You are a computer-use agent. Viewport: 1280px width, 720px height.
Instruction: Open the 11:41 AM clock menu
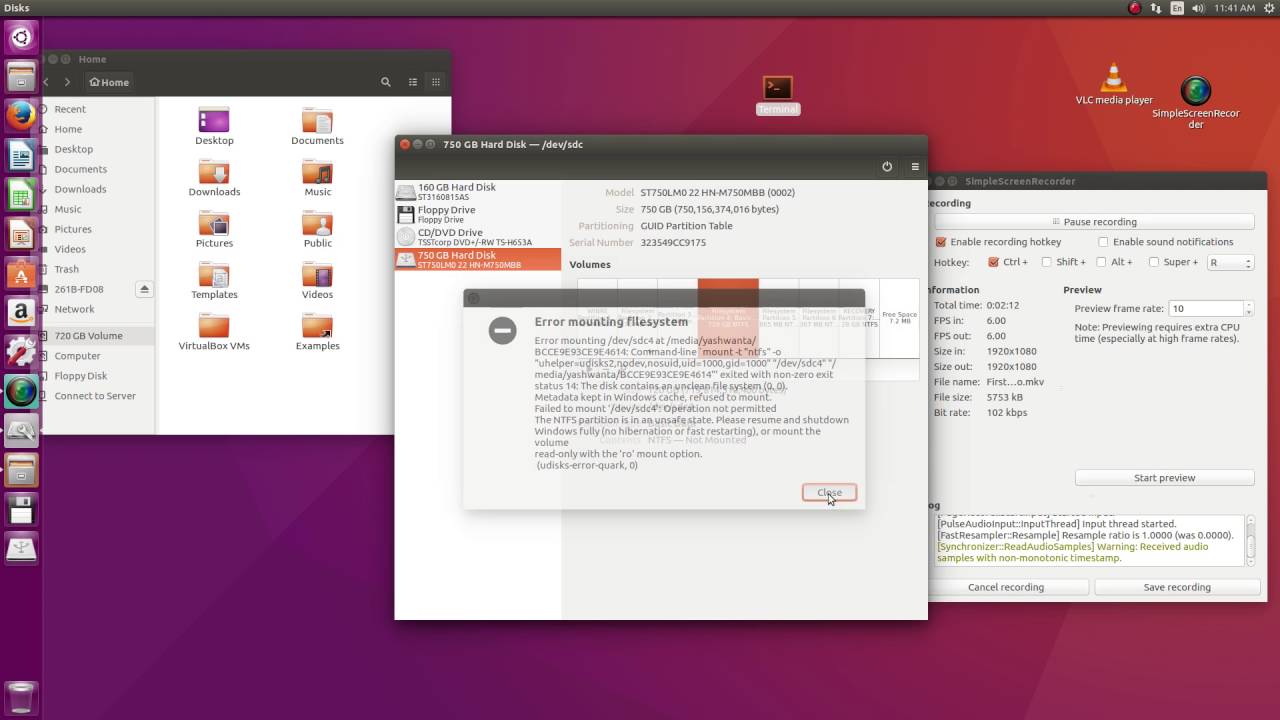(x=1234, y=8)
